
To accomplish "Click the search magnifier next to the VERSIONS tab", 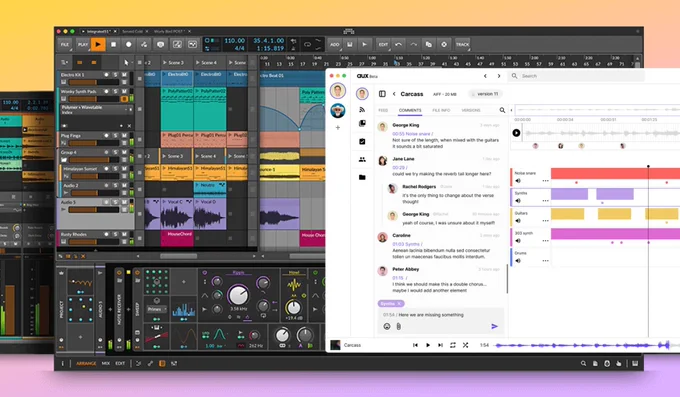I will click(502, 110).
